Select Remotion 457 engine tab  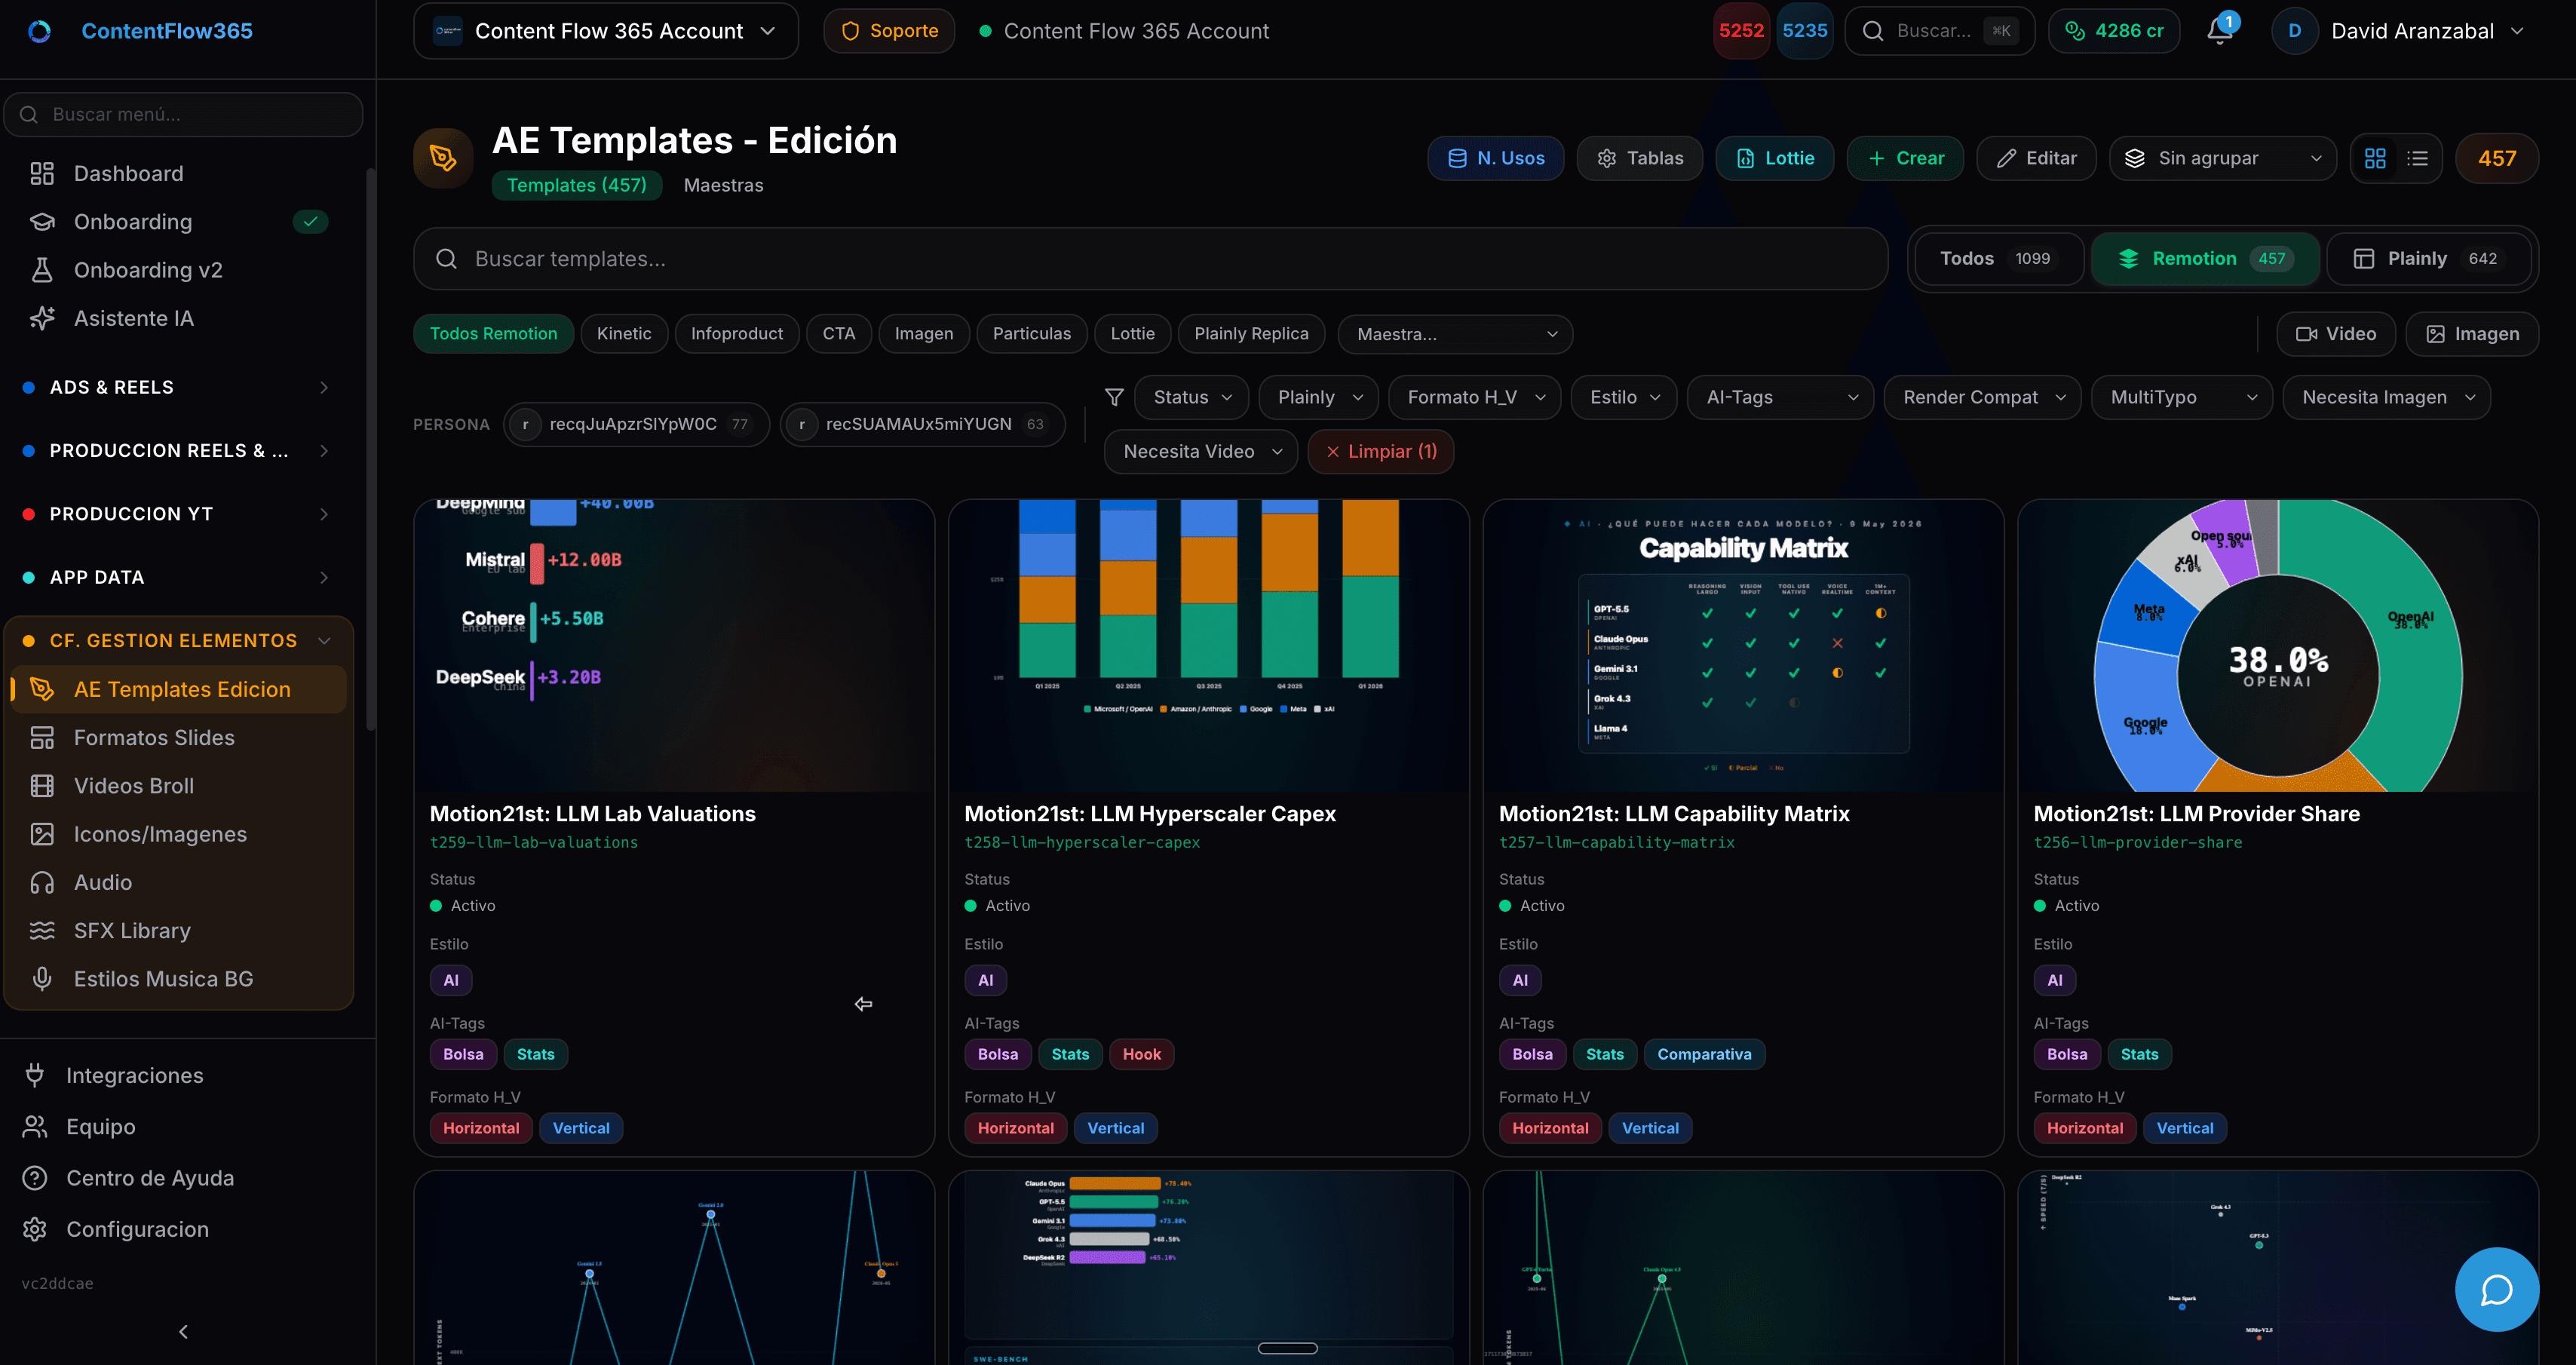click(2205, 258)
